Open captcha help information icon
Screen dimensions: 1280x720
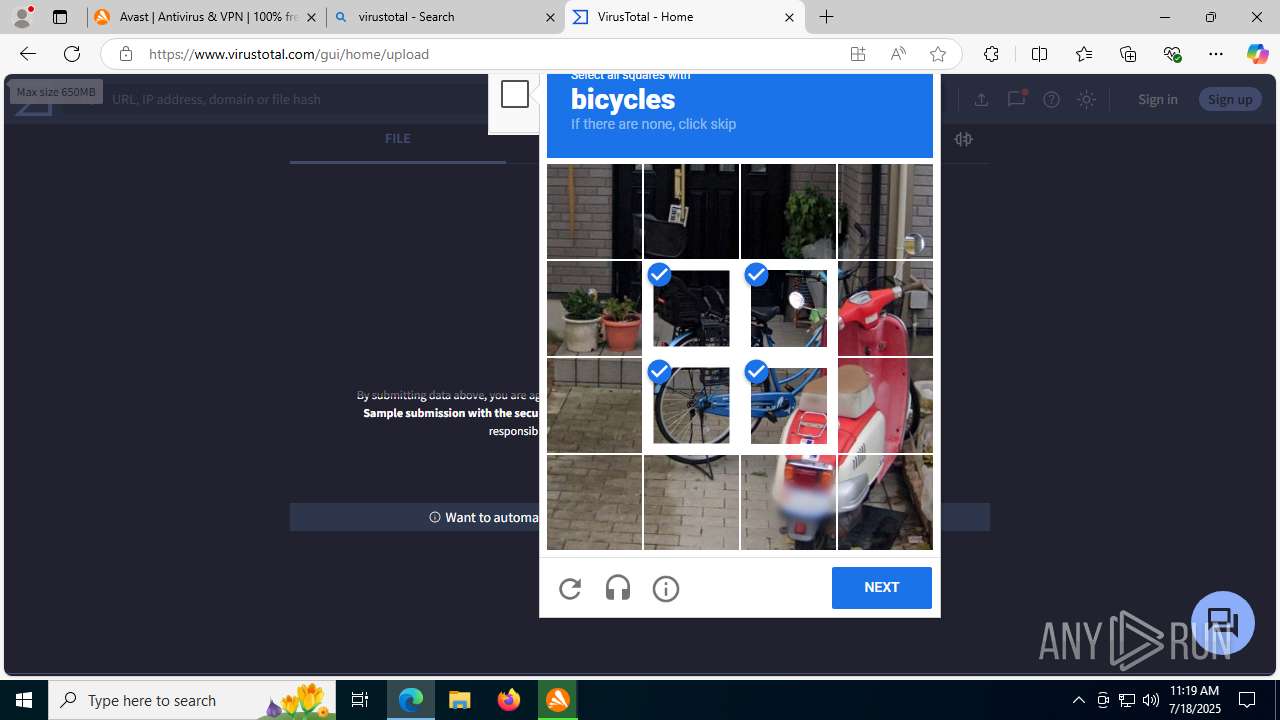pyautogui.click(x=666, y=588)
